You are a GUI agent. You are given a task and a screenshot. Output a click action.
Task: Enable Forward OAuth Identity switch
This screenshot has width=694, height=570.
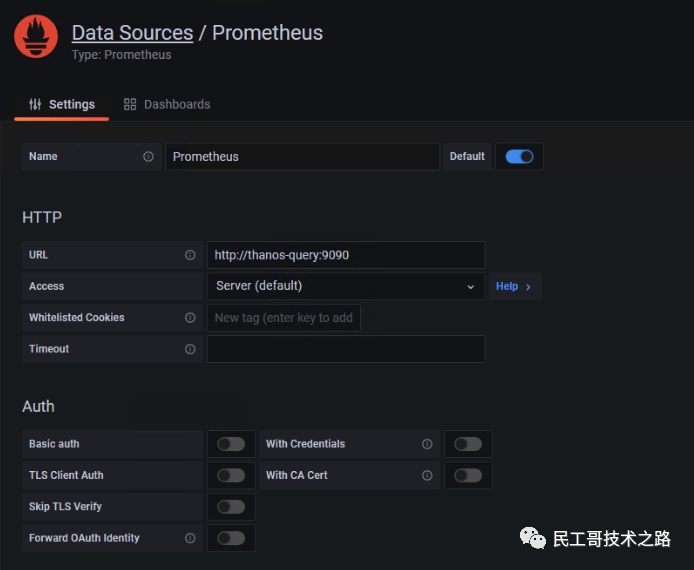(231, 538)
